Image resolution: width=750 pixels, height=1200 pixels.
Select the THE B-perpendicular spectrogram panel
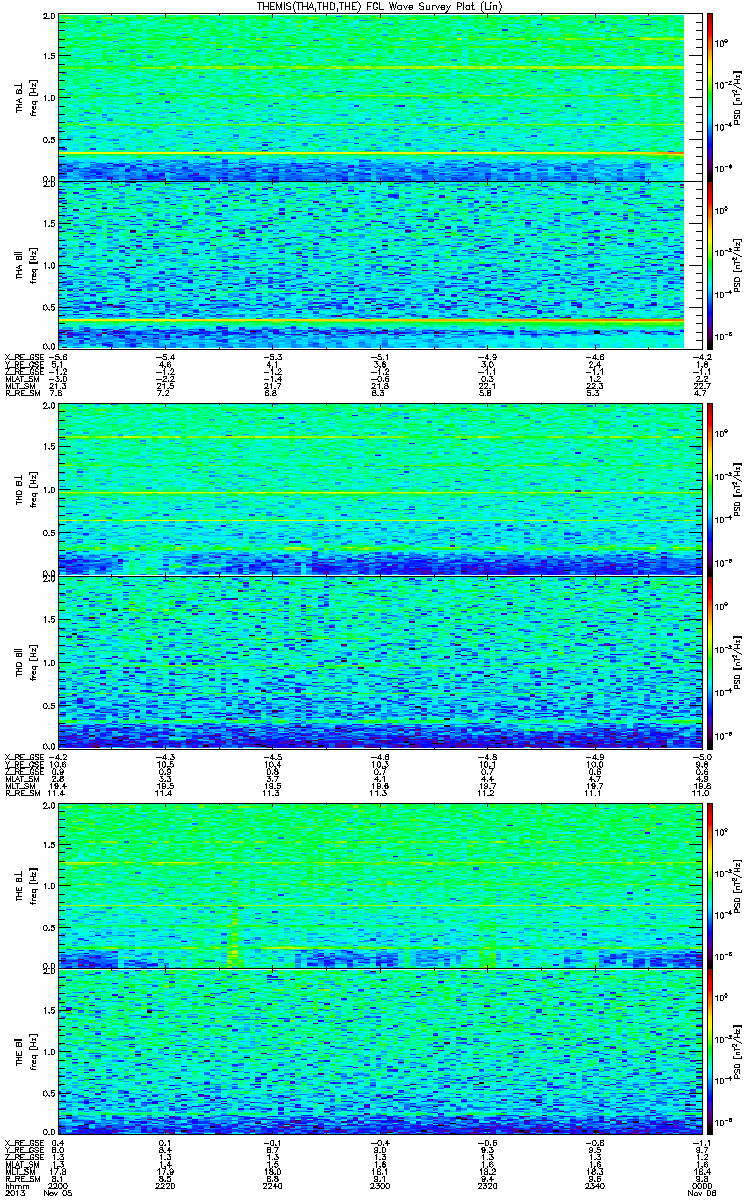[370, 885]
